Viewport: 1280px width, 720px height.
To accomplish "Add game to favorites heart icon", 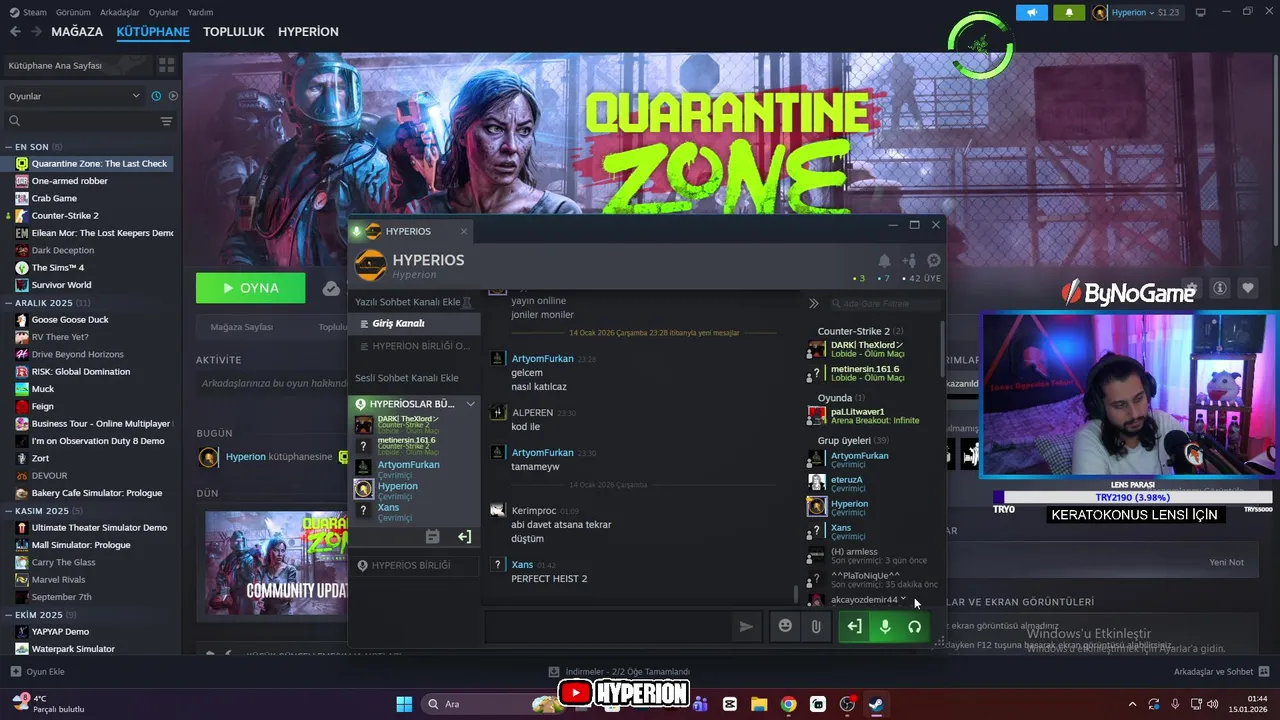I will coord(1248,288).
